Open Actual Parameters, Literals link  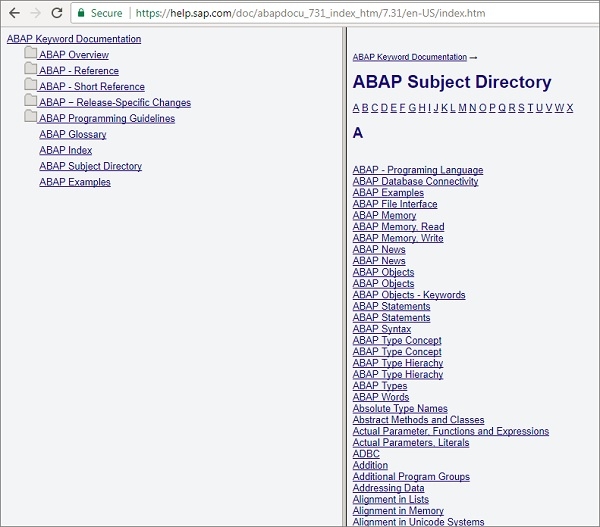[411, 443]
